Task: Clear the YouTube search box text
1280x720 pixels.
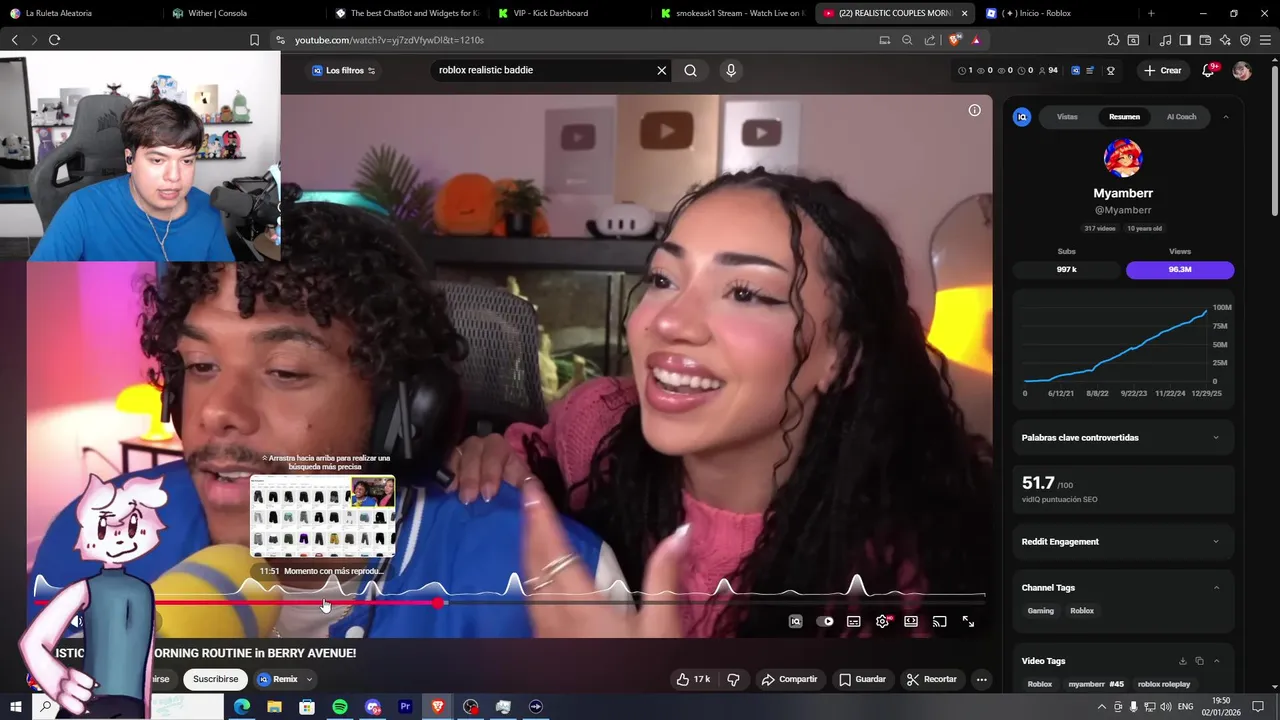Action: [661, 70]
